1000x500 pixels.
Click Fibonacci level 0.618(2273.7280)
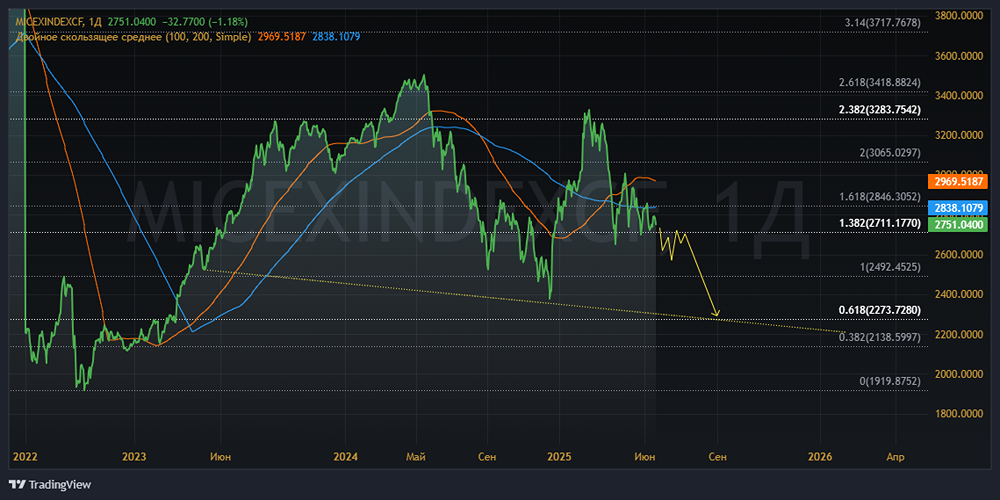click(x=878, y=310)
